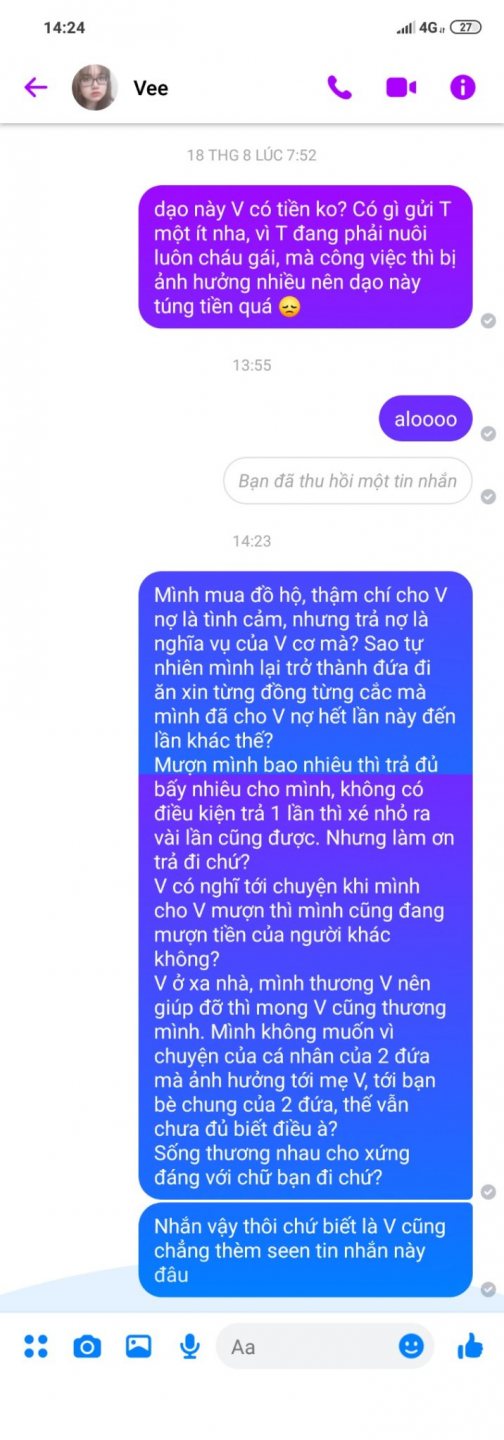Image resolution: width=504 pixels, height=1440 pixels.
Task: Open the photo gallery picker
Action: (x=138, y=1346)
